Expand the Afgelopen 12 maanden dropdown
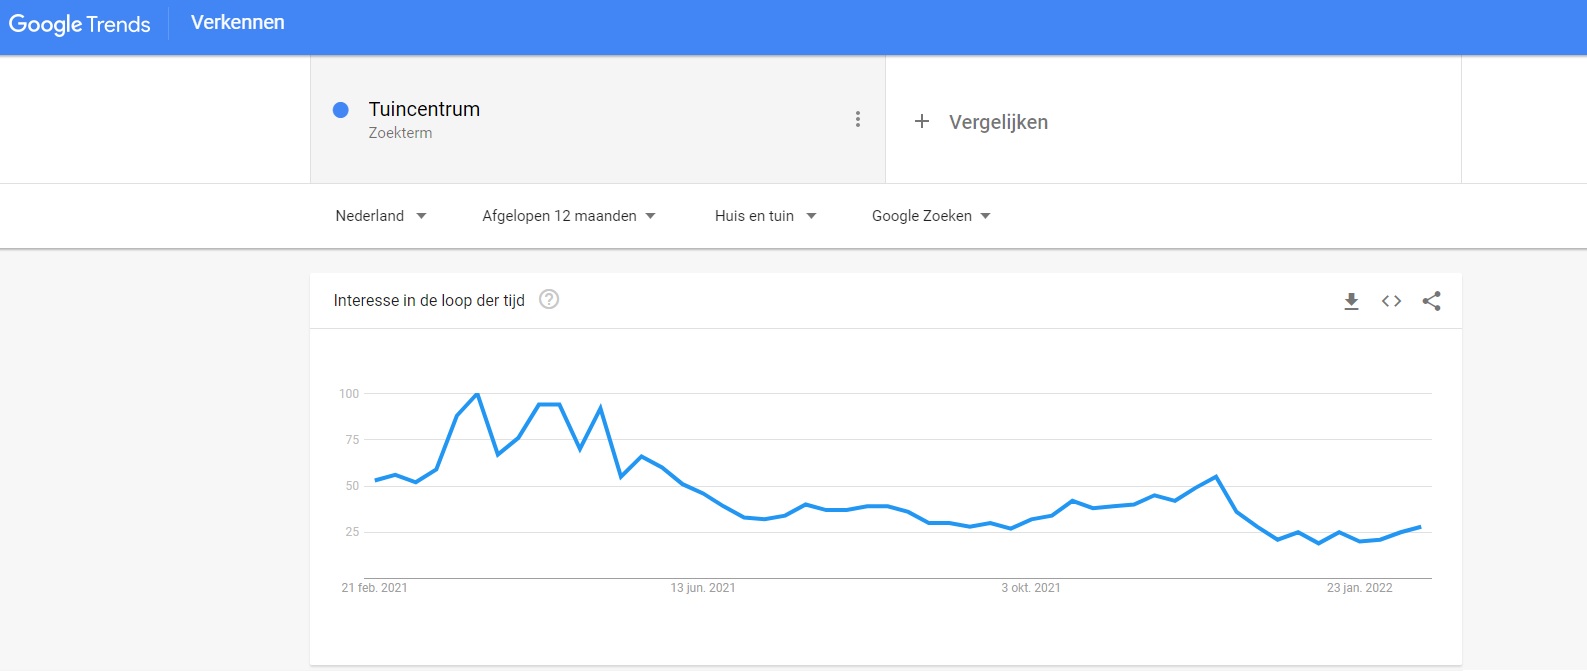This screenshot has height=671, width=1587. 568,216
